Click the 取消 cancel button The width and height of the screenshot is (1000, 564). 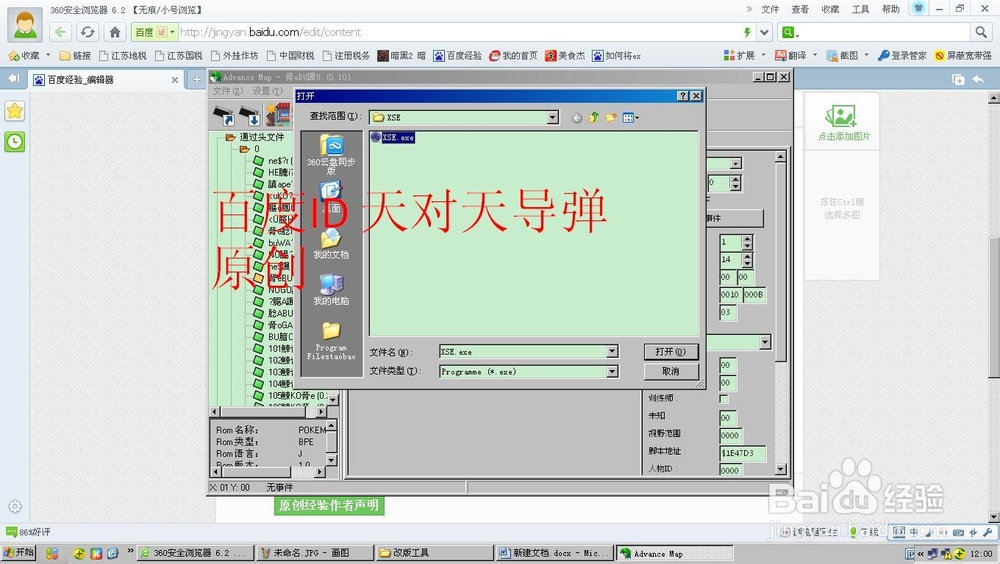click(671, 371)
